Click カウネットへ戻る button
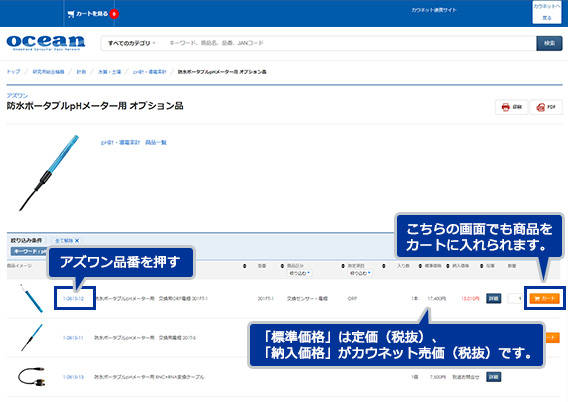The image size is (568, 402). click(547, 12)
